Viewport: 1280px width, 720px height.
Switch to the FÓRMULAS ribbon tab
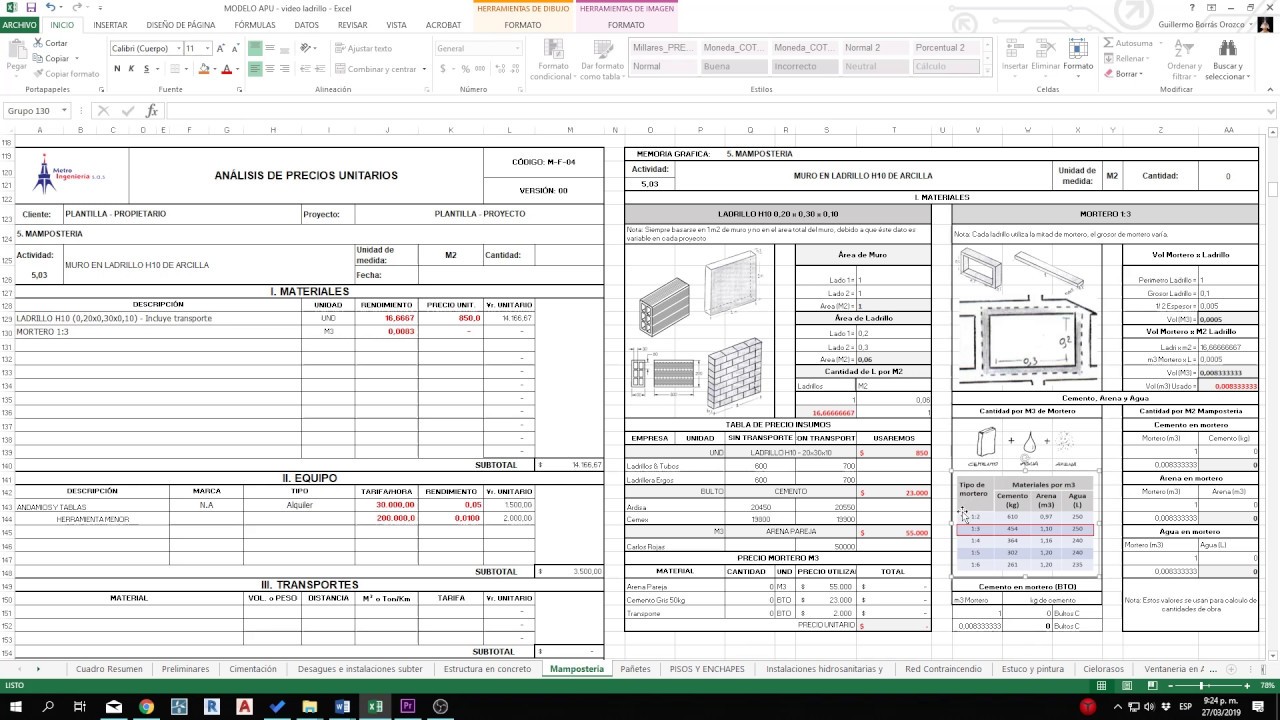coord(255,25)
